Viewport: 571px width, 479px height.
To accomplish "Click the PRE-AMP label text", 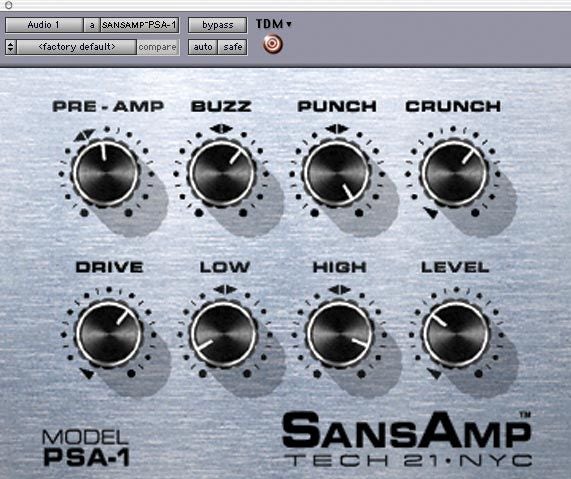I will coord(108,106).
